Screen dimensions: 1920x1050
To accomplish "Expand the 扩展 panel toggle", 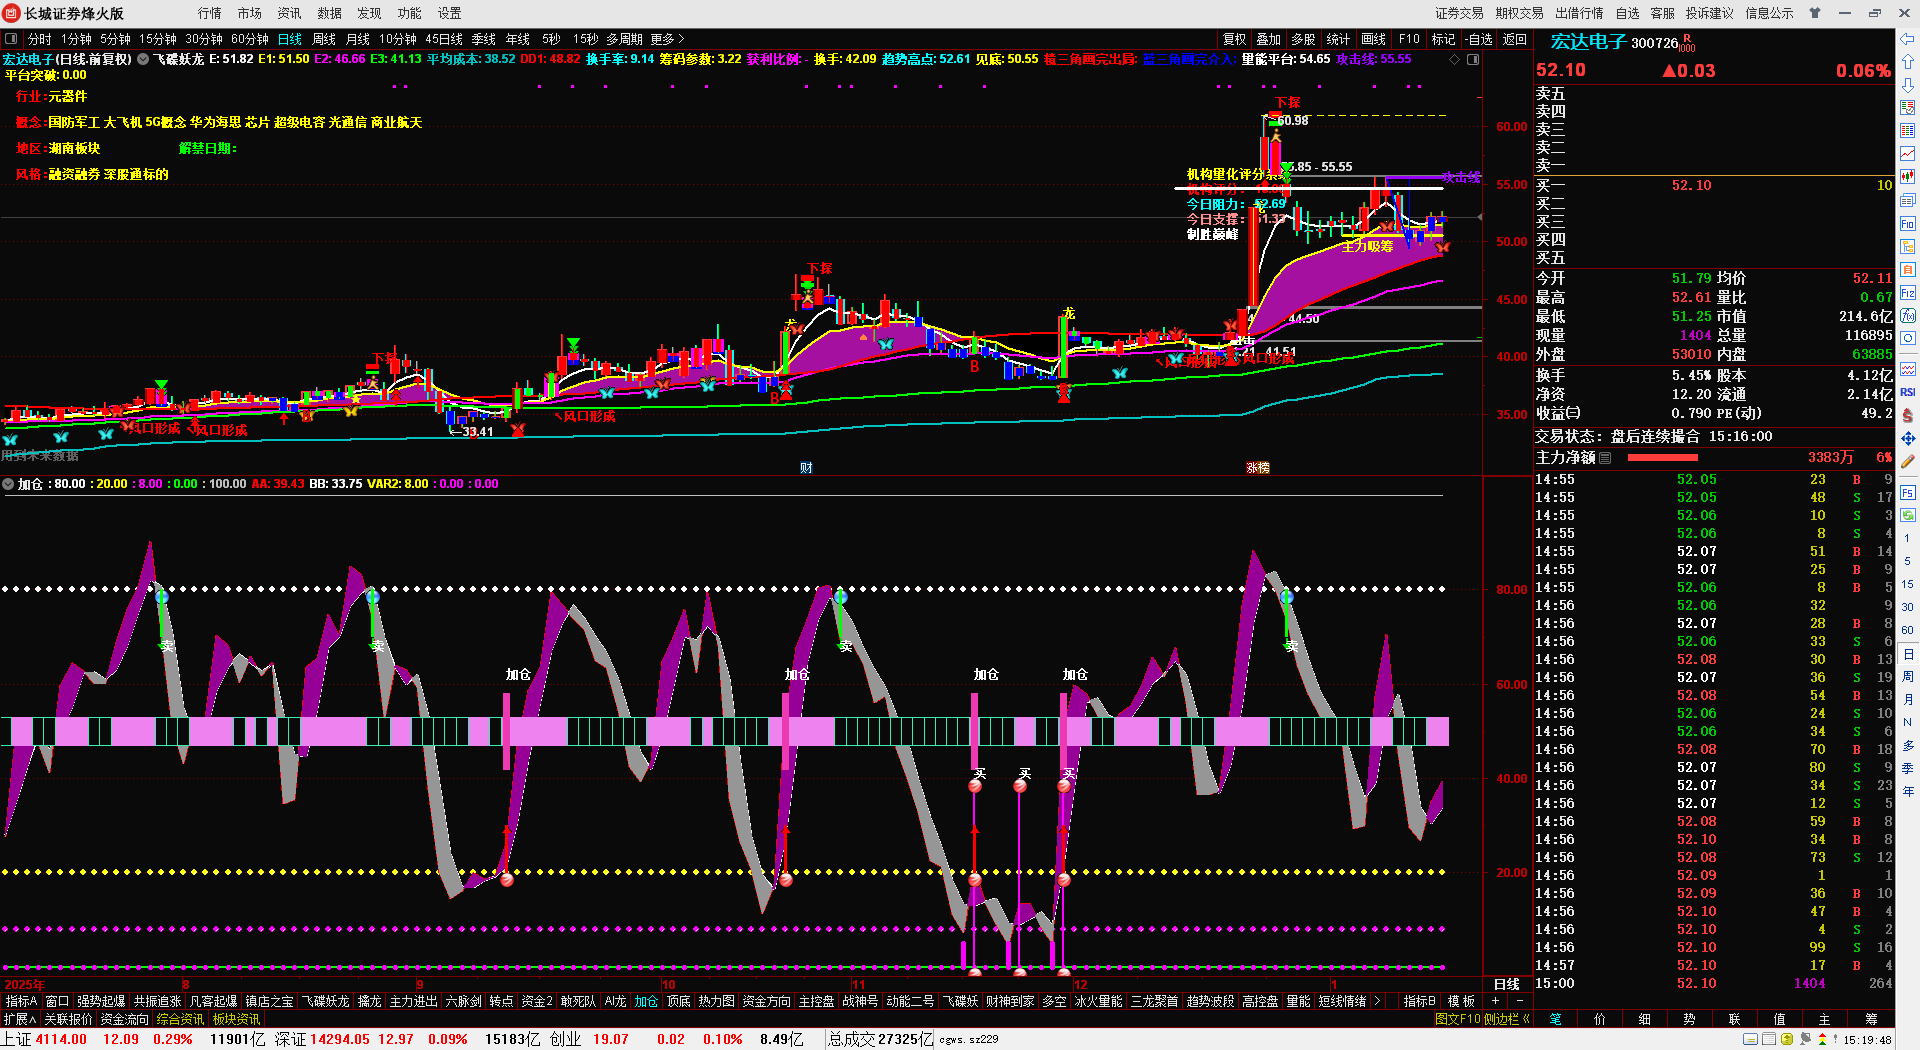I will pos(19,1019).
